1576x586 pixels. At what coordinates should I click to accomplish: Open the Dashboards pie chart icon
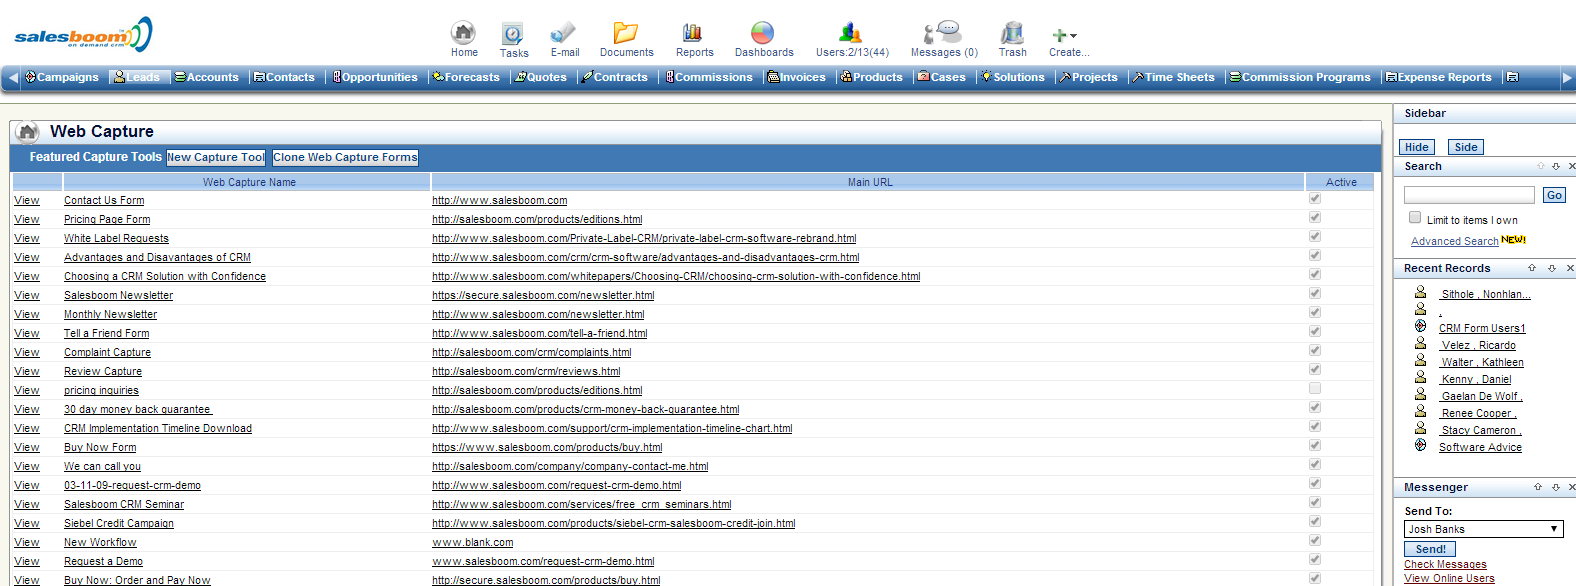[x=763, y=33]
